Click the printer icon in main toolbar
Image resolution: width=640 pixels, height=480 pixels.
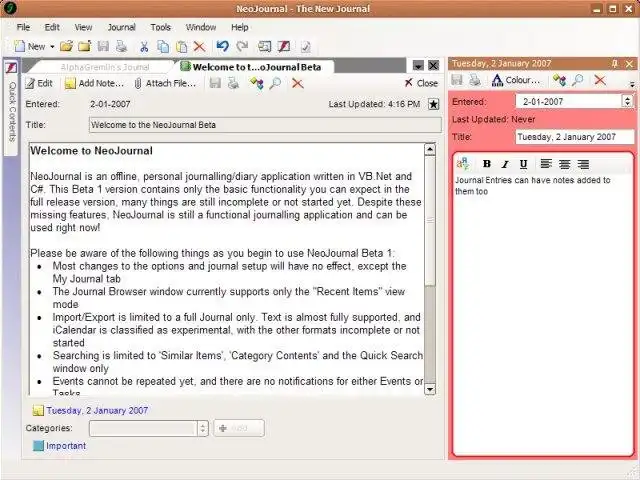(121, 47)
